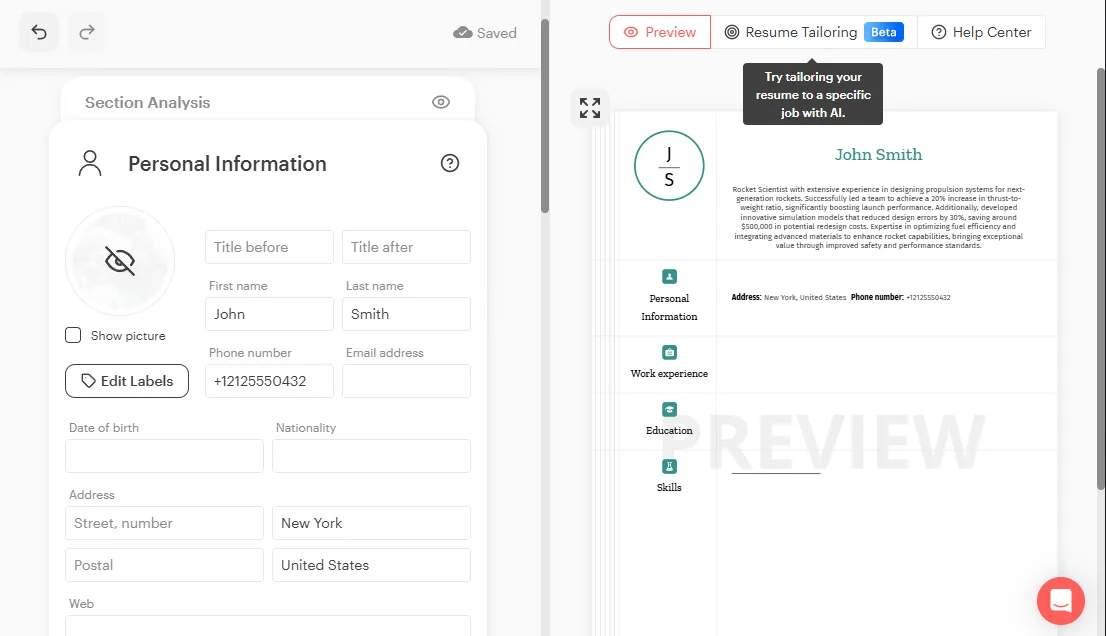
Task: Undo the last change
Action: pyautogui.click(x=39, y=32)
